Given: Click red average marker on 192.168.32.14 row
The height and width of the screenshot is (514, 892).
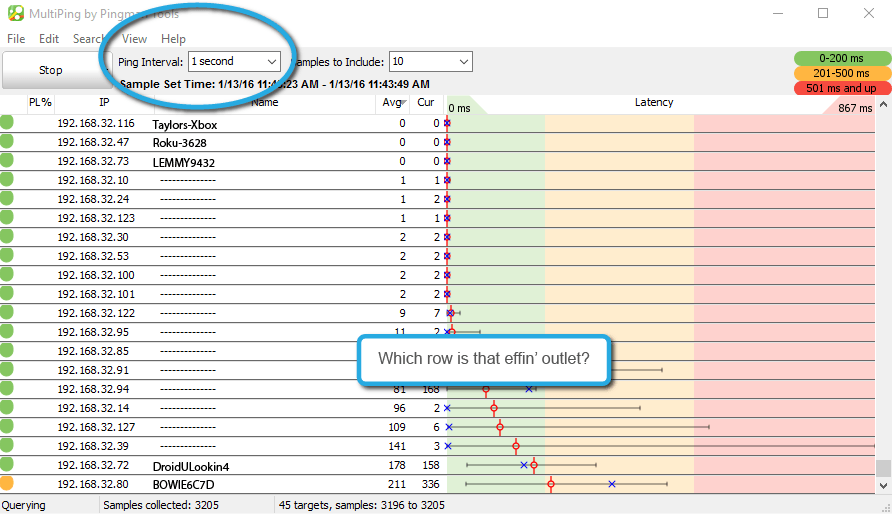Looking at the screenshot, I should tap(494, 408).
